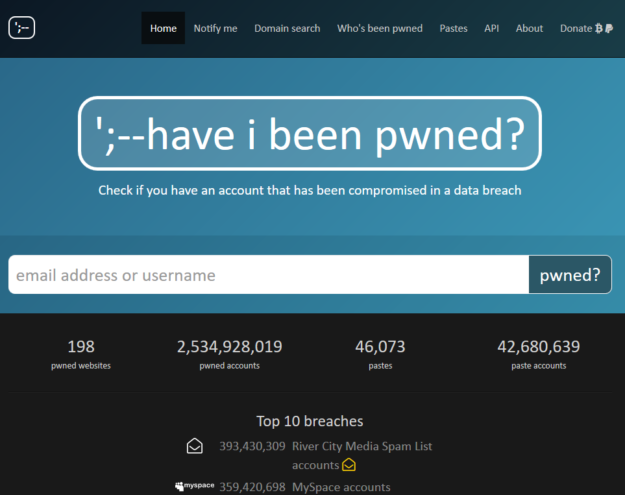Image resolution: width=625 pixels, height=495 pixels.
Task: Click the PayPal icon next to Donate
Action: [x=610, y=29]
